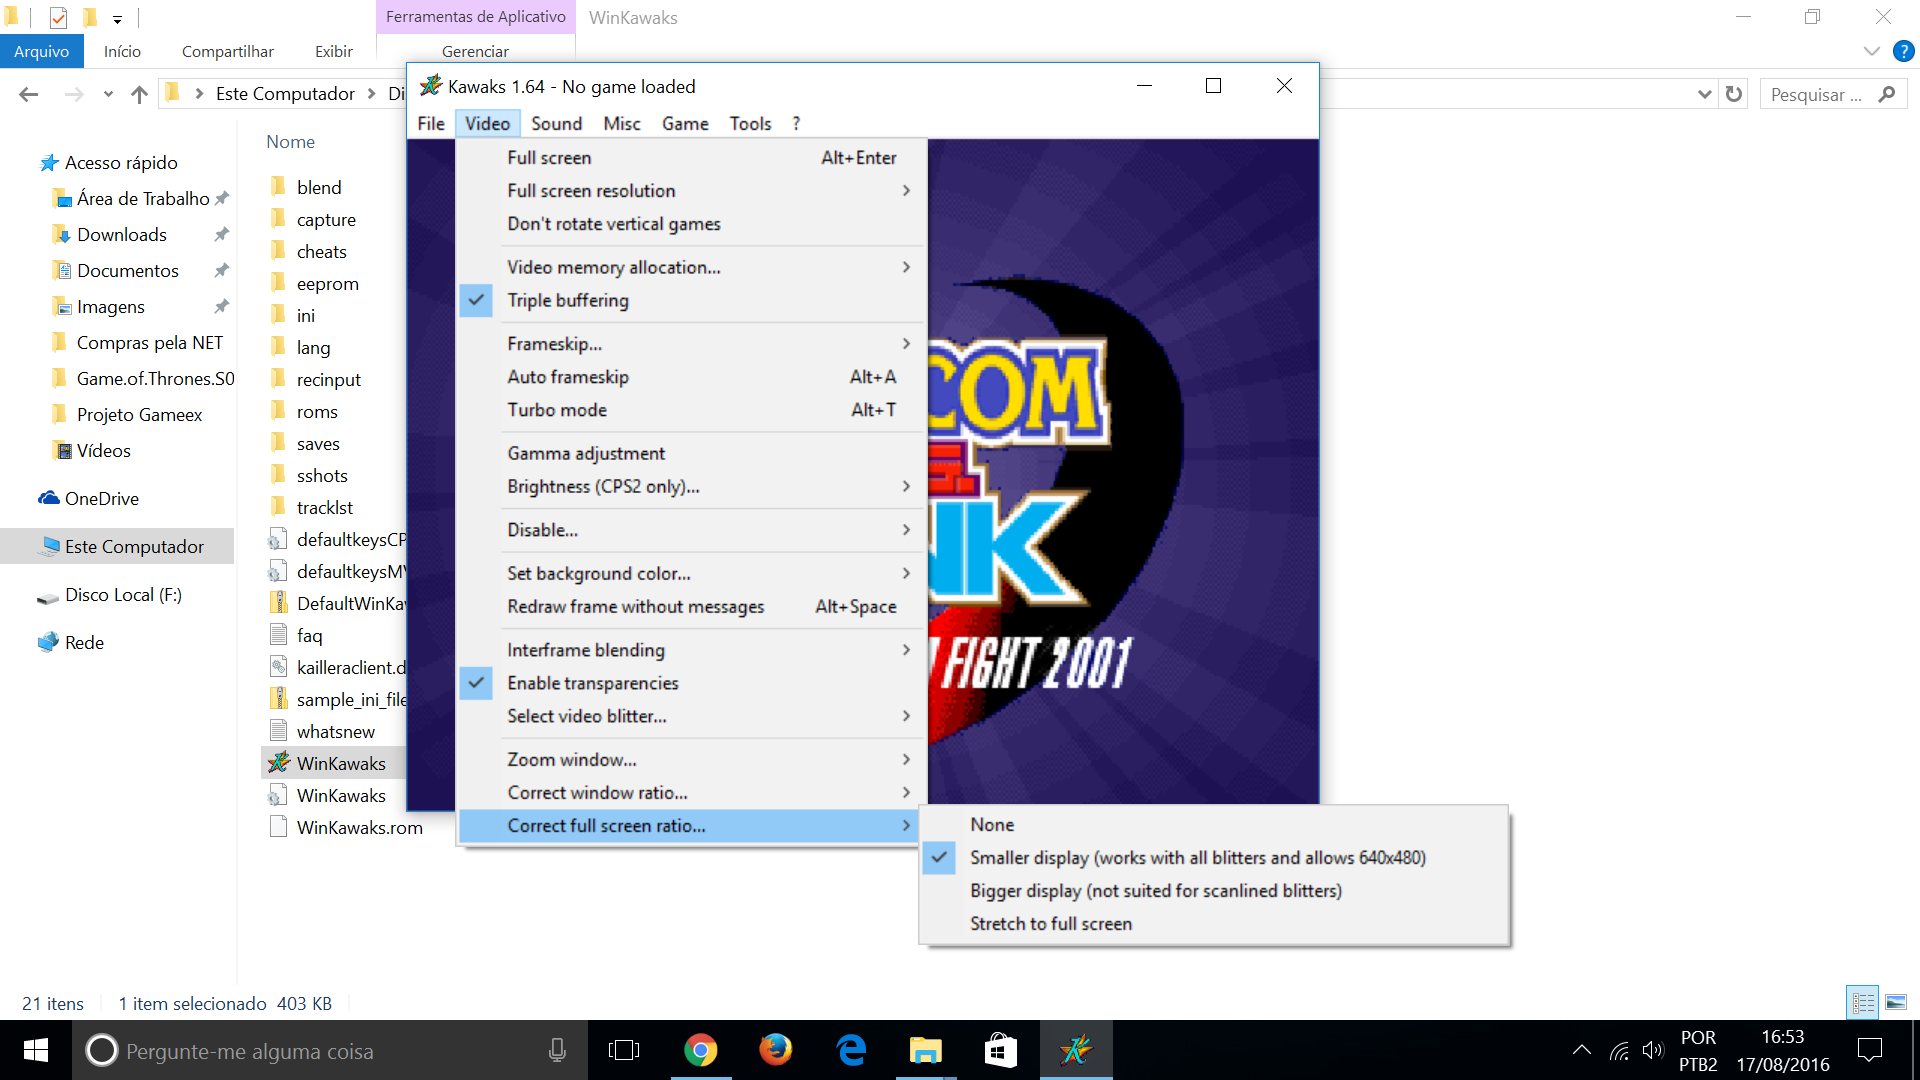Click the Cortana microphone icon
Screen dimensions: 1920x1080
(x=558, y=1050)
